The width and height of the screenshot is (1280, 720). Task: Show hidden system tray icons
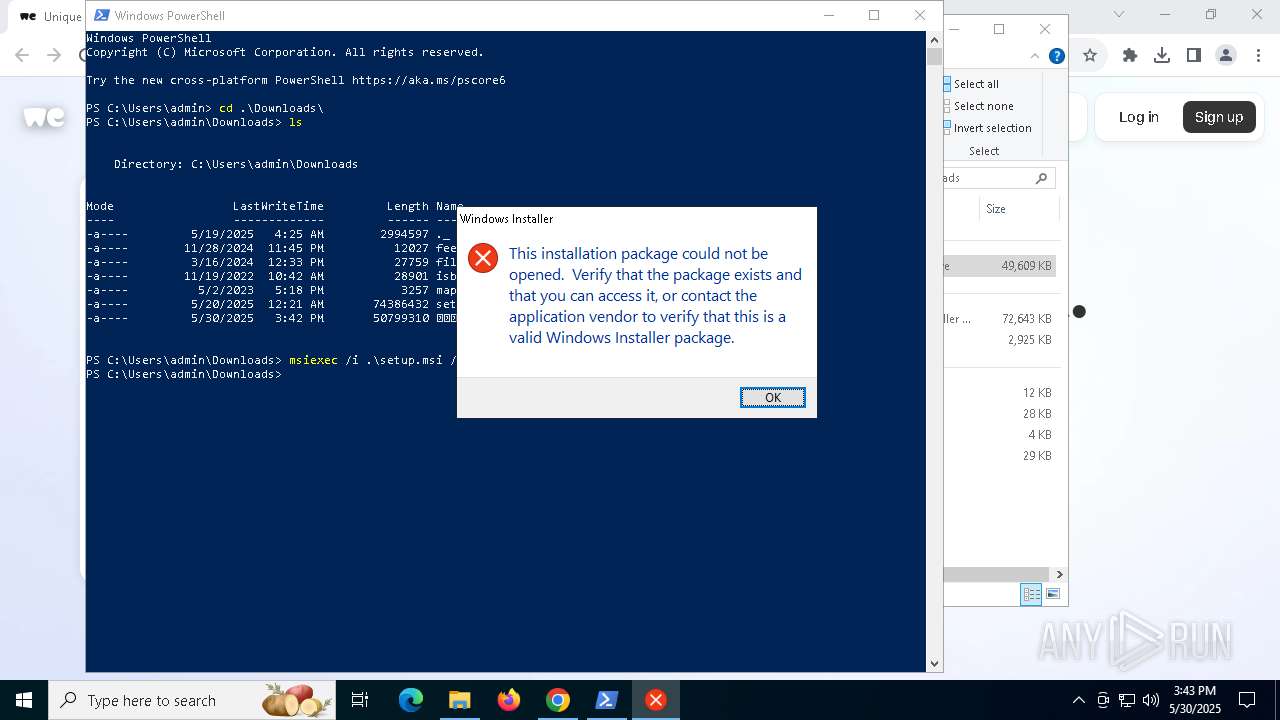click(x=1078, y=700)
